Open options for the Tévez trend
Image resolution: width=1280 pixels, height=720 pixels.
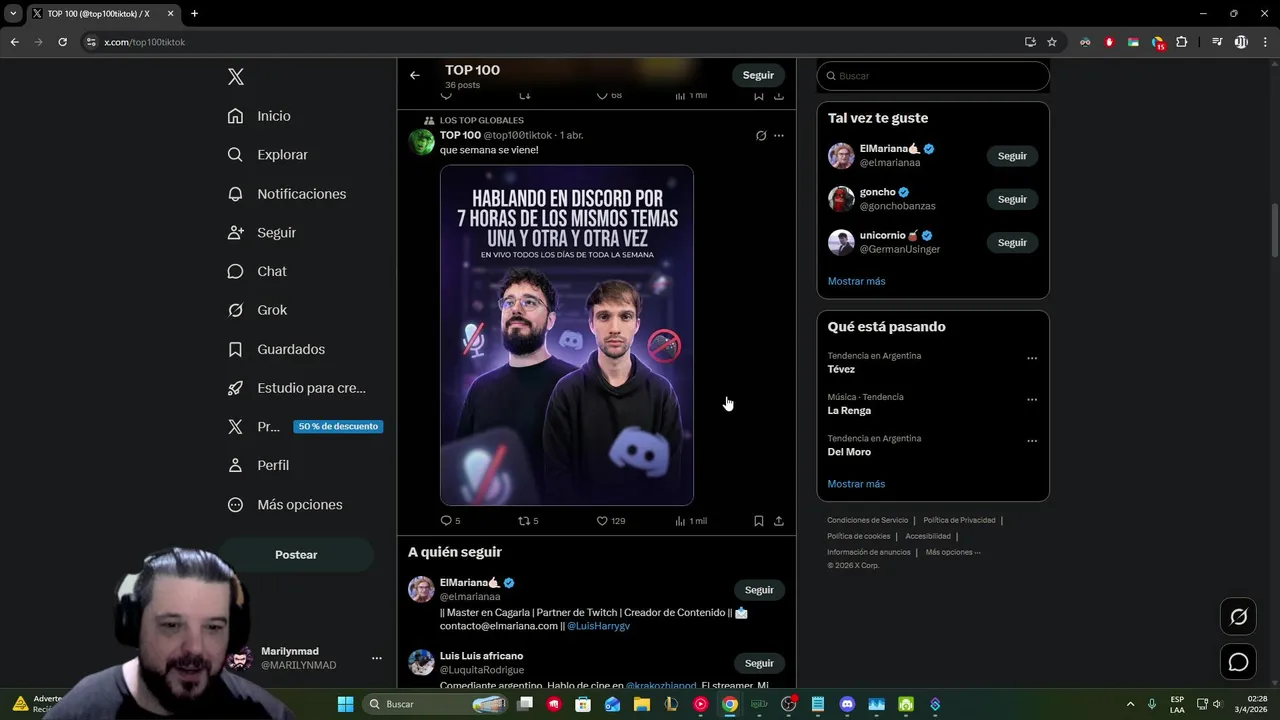[1032, 358]
